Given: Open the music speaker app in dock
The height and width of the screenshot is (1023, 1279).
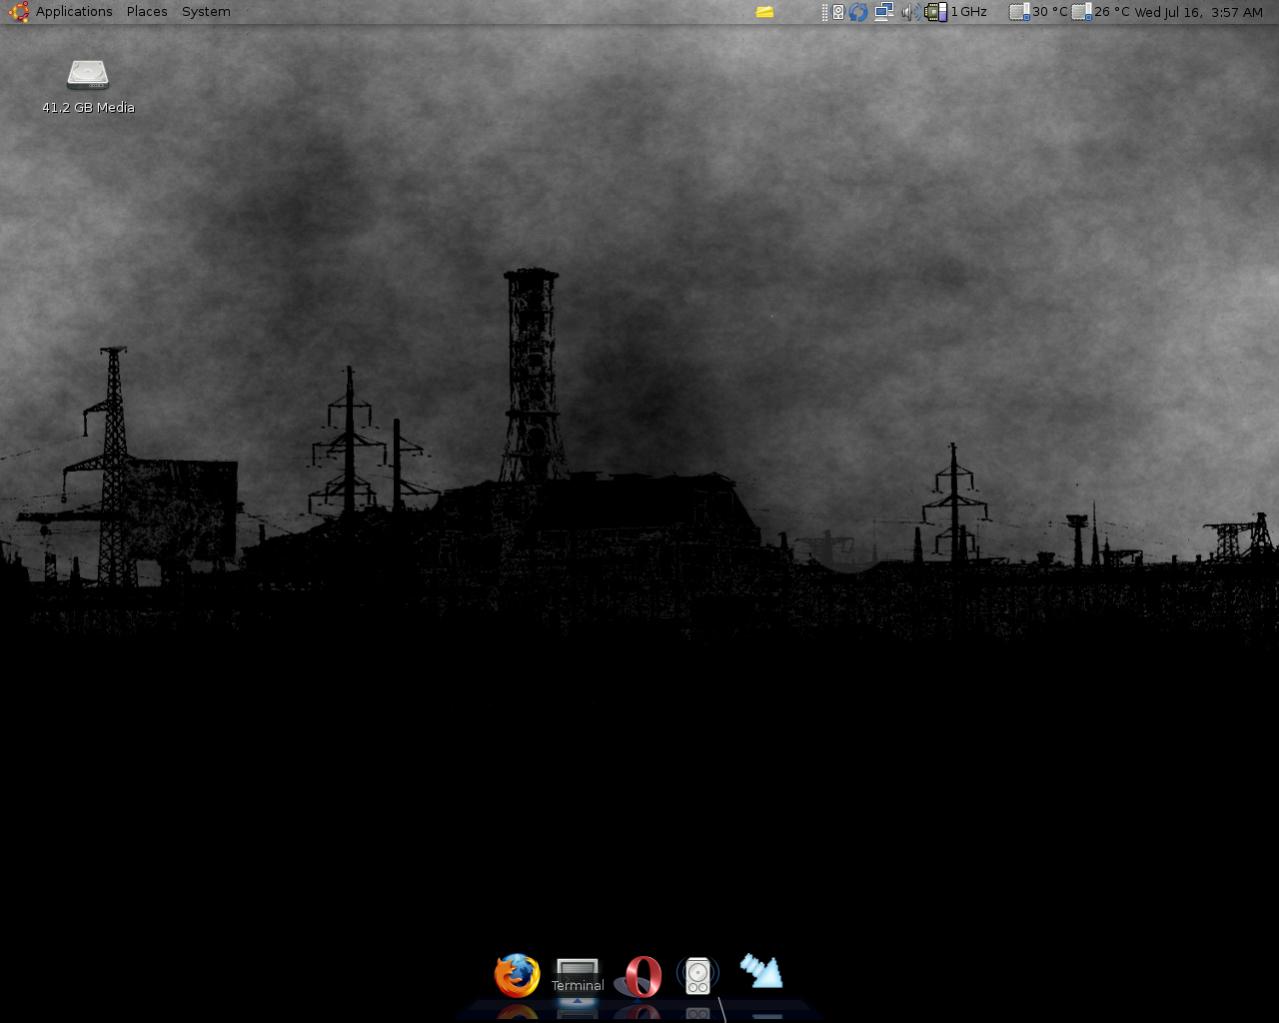Looking at the screenshot, I should tap(698, 976).
